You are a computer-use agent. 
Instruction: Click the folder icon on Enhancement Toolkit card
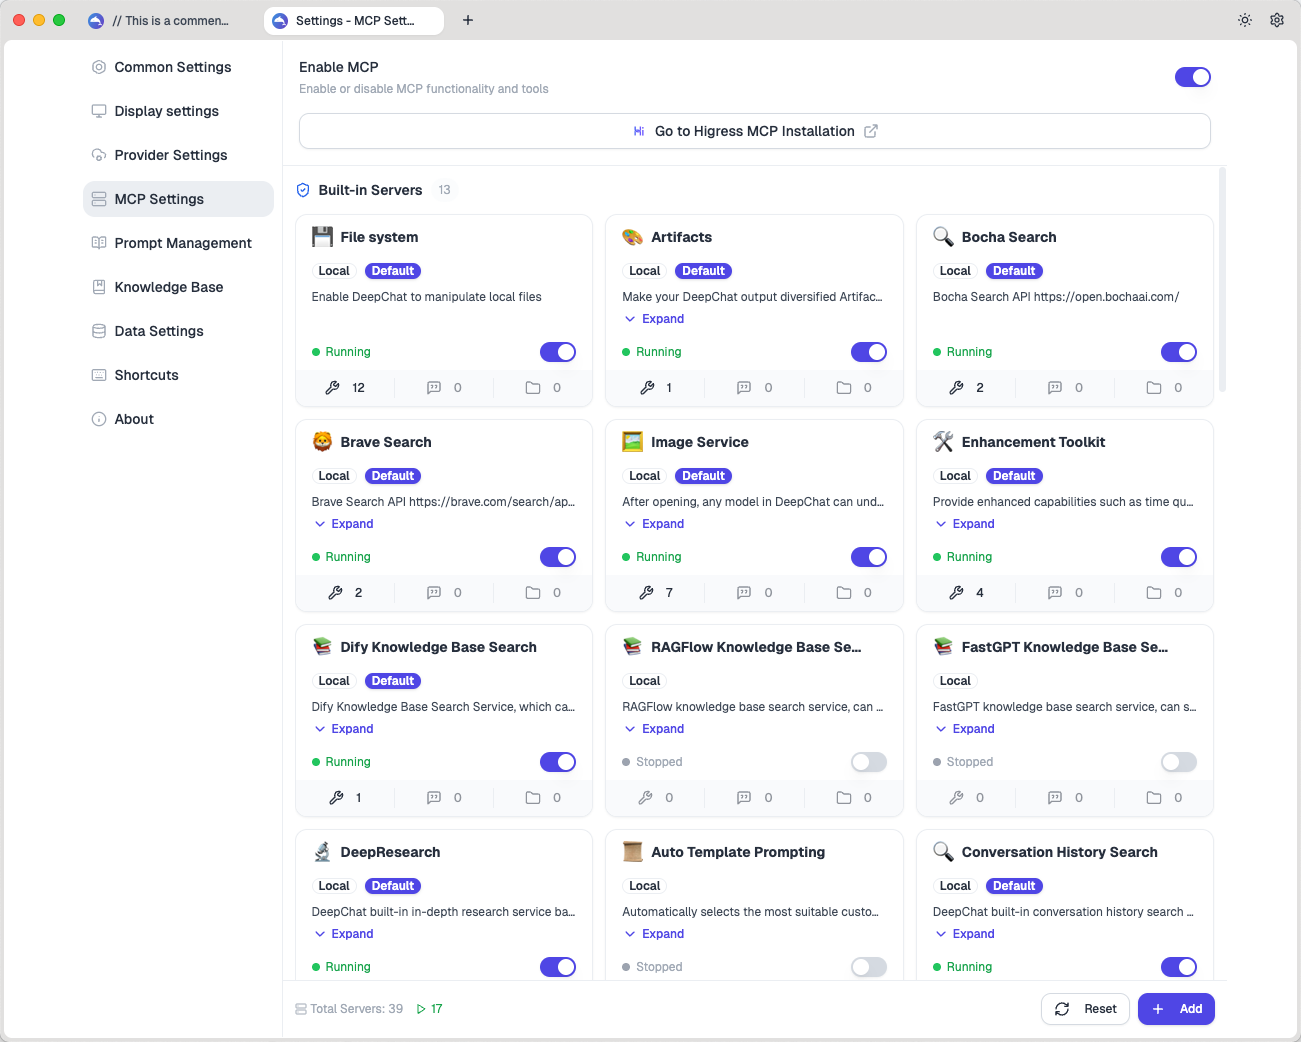click(x=1154, y=593)
